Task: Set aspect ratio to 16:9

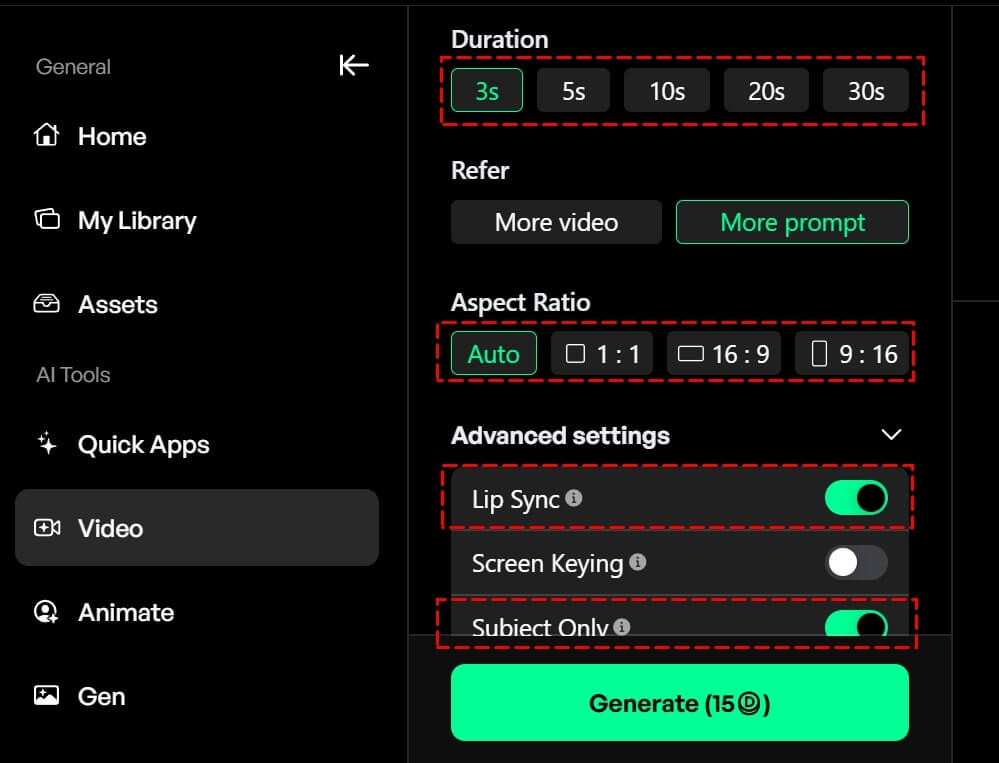Action: tap(724, 354)
